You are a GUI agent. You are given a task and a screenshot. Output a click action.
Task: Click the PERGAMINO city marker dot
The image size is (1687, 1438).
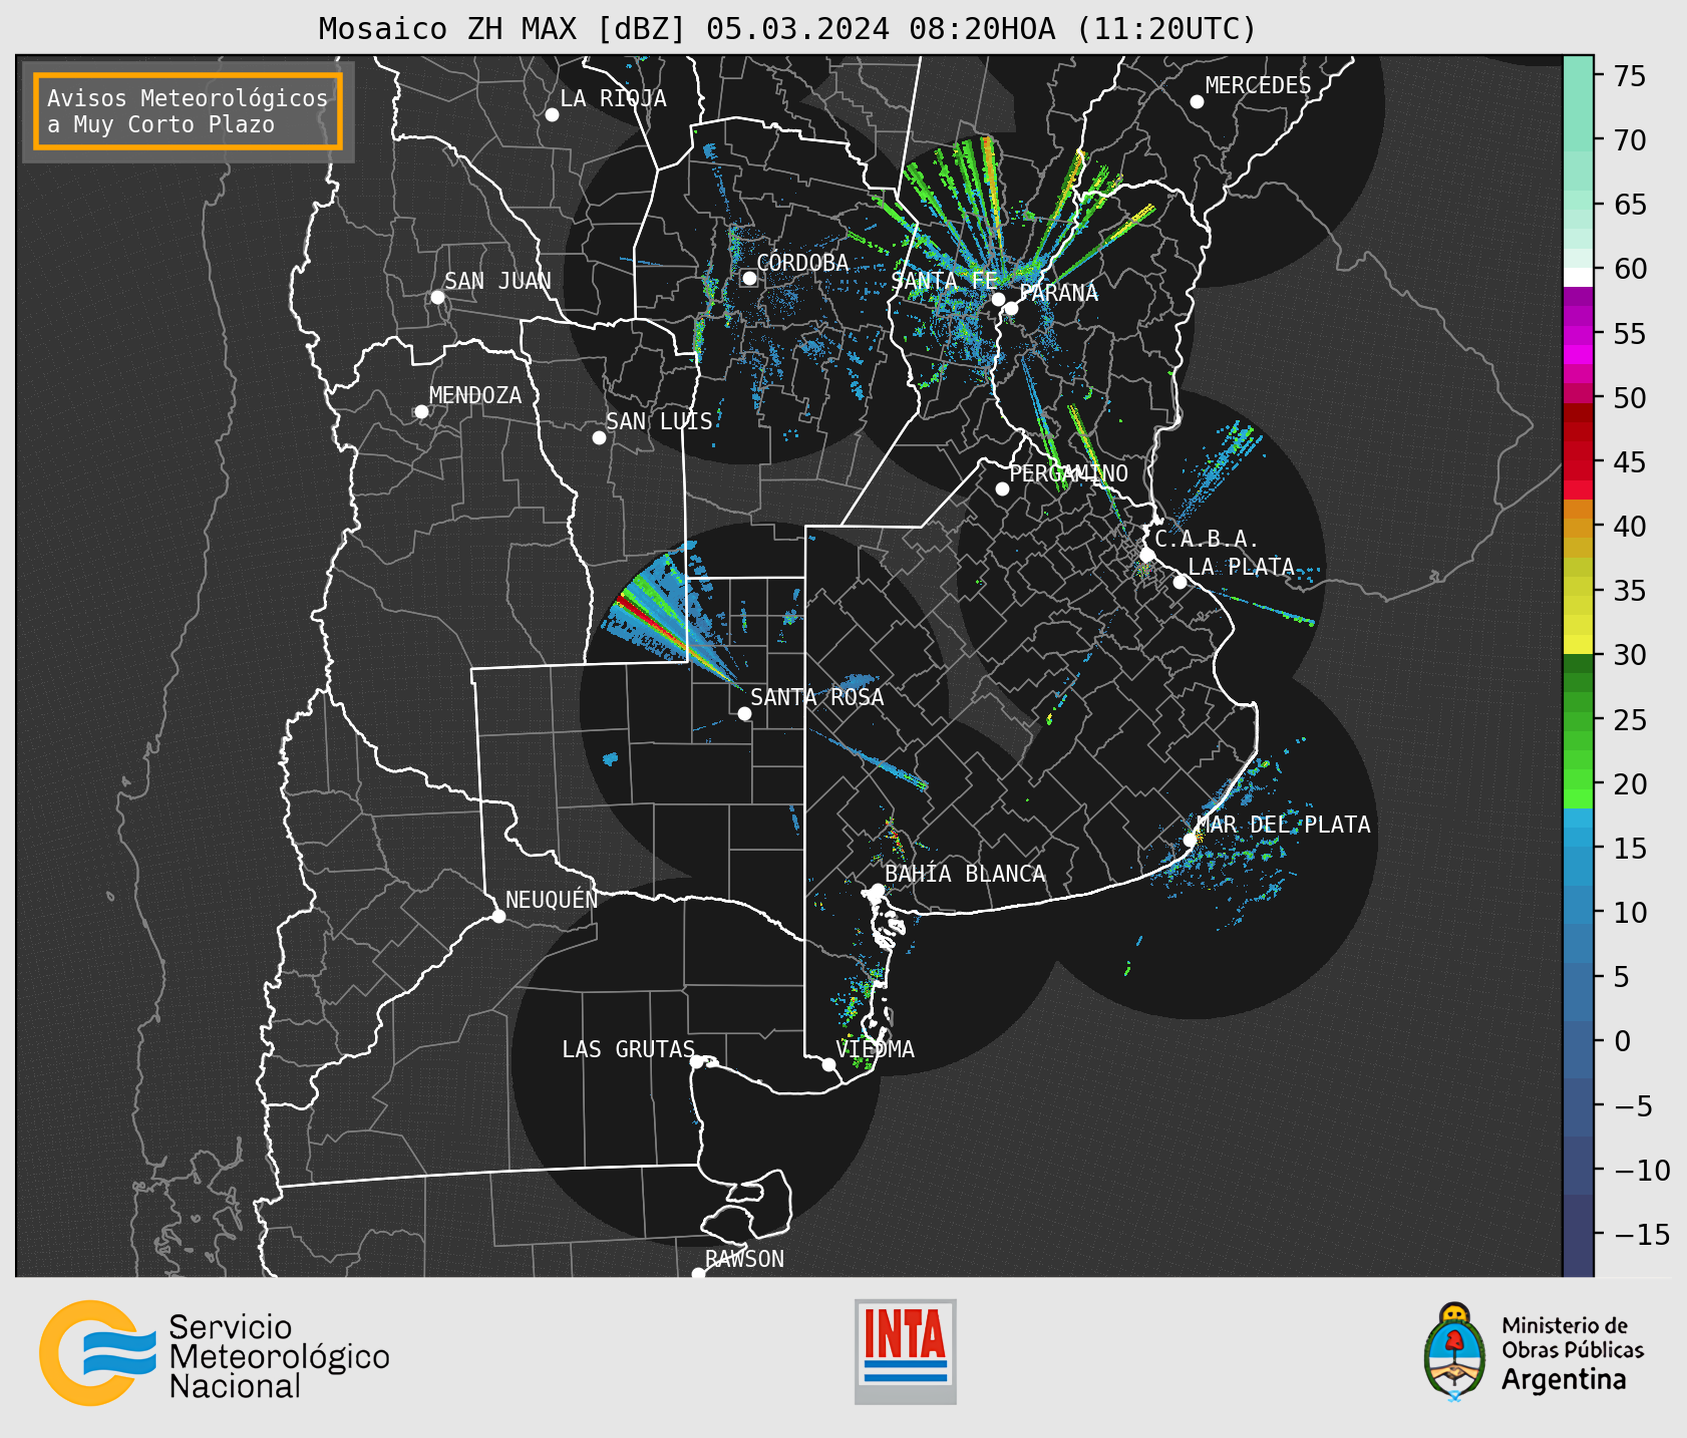[1002, 489]
